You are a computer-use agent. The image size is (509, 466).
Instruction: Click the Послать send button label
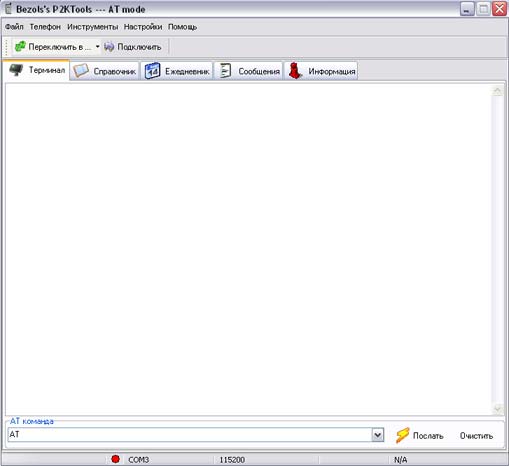(x=428, y=436)
